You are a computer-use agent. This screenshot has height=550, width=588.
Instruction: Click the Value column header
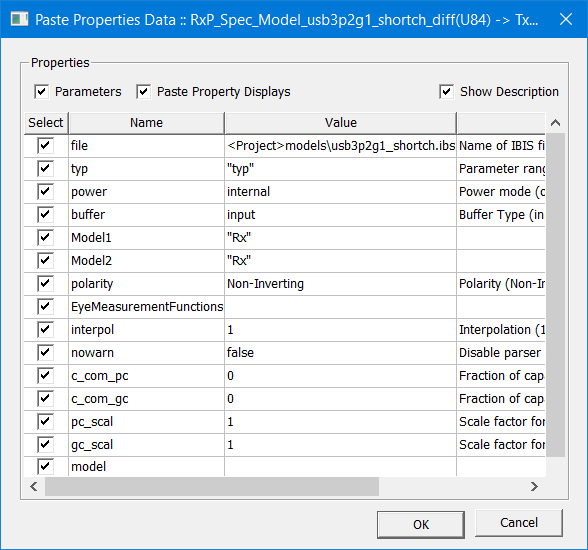340,123
